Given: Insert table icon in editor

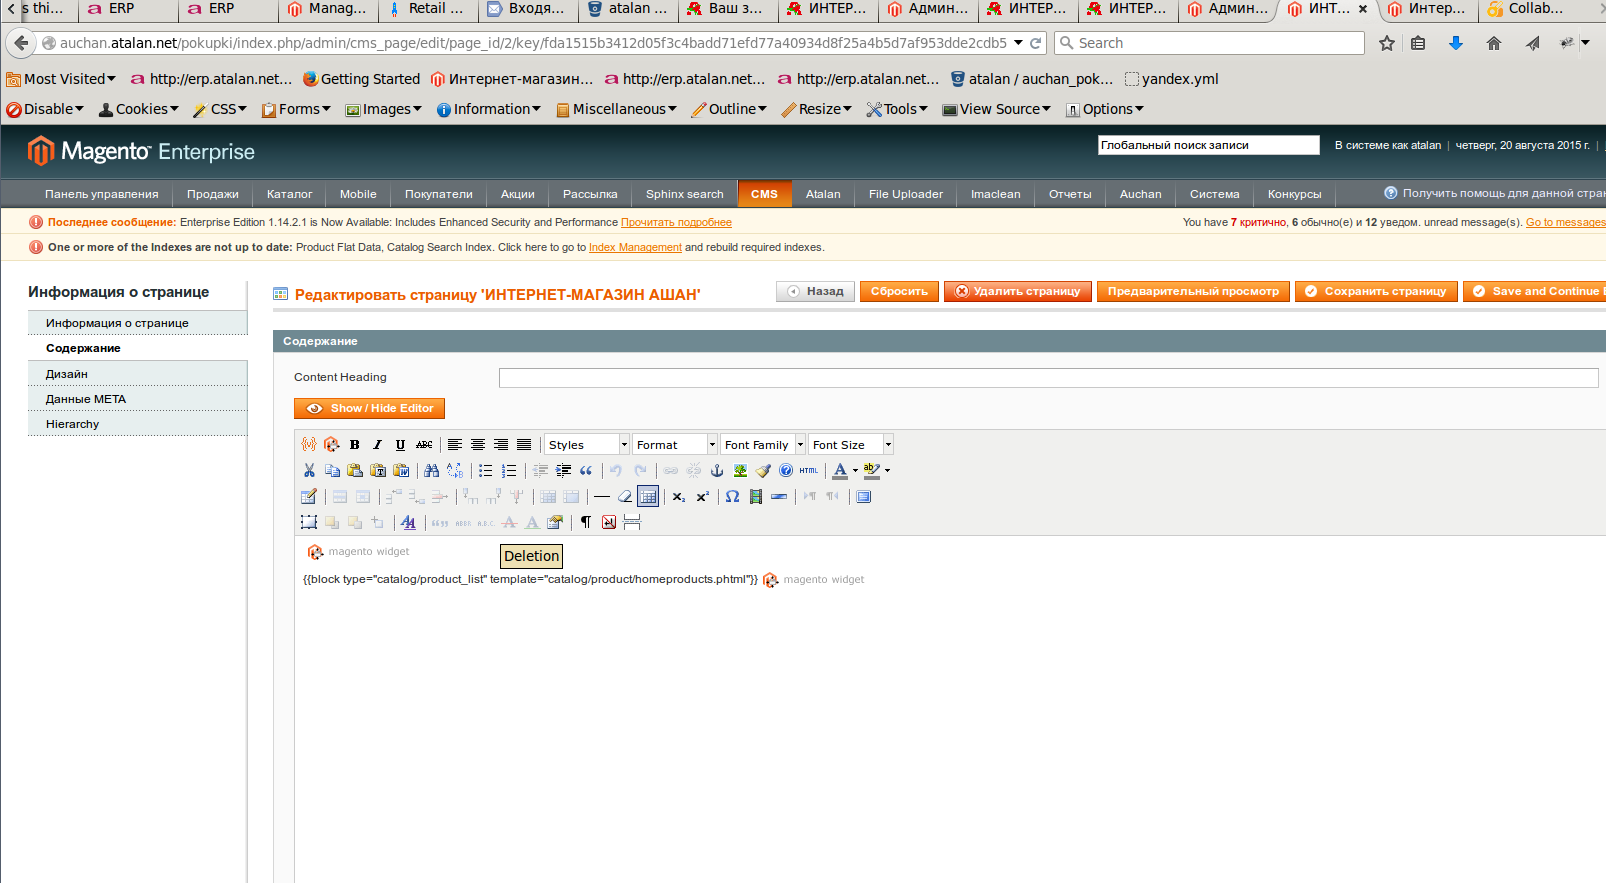Looking at the screenshot, I should (309, 496).
